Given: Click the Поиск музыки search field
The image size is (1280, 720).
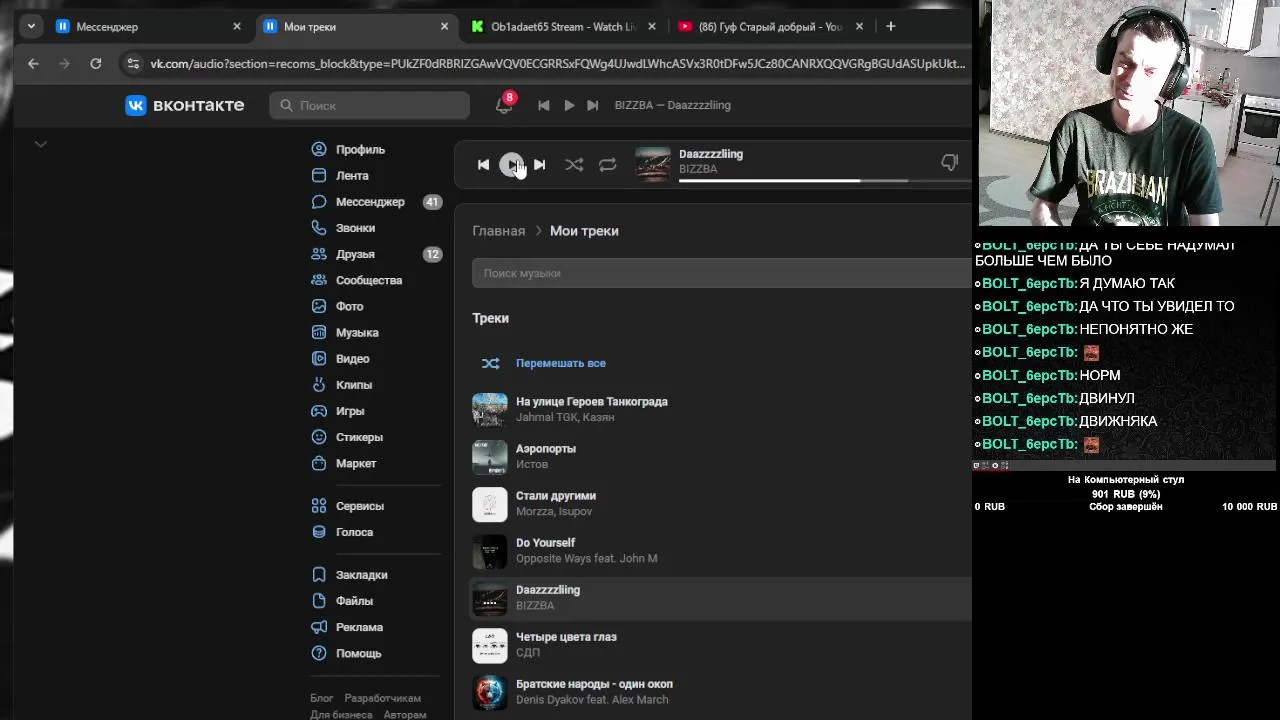Looking at the screenshot, I should pos(722,273).
